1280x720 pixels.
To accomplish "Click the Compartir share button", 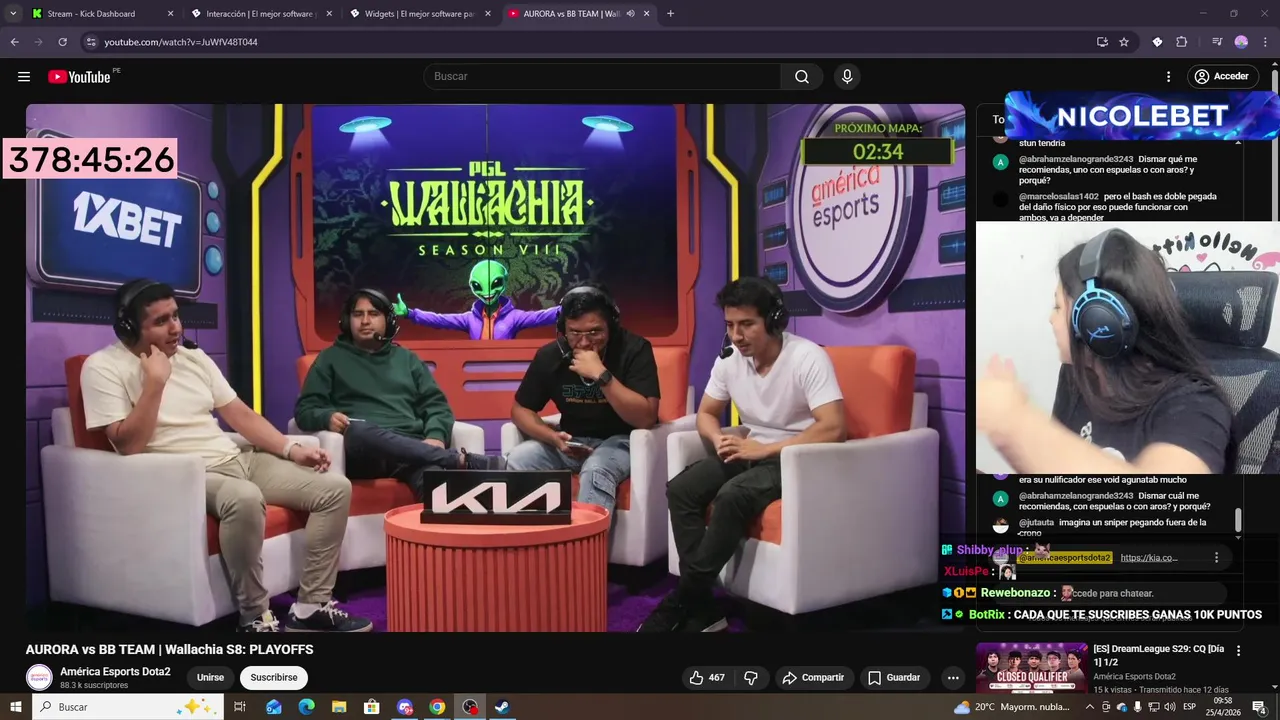I will coord(813,677).
